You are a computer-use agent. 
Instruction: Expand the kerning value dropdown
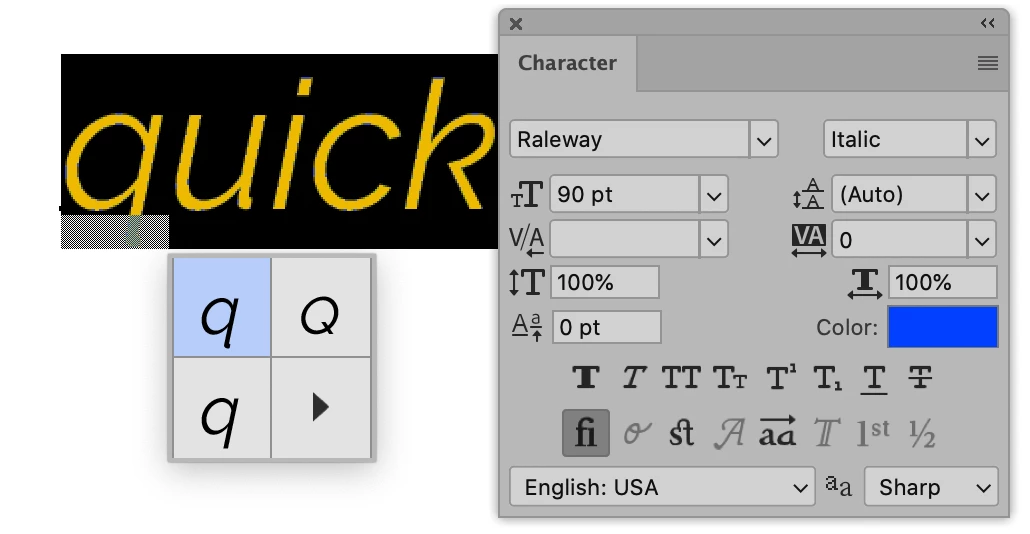pos(714,240)
